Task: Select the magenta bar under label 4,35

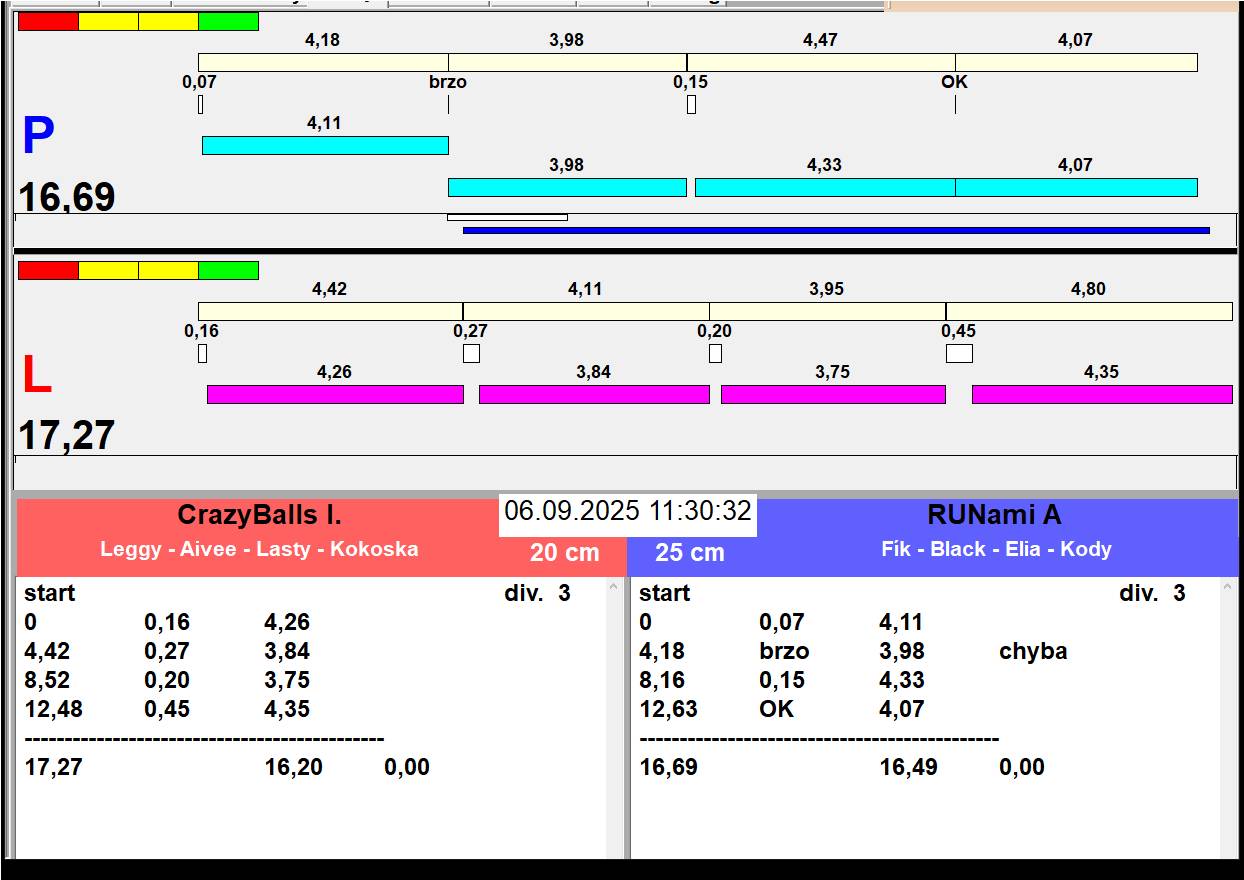Action: coord(1102,394)
